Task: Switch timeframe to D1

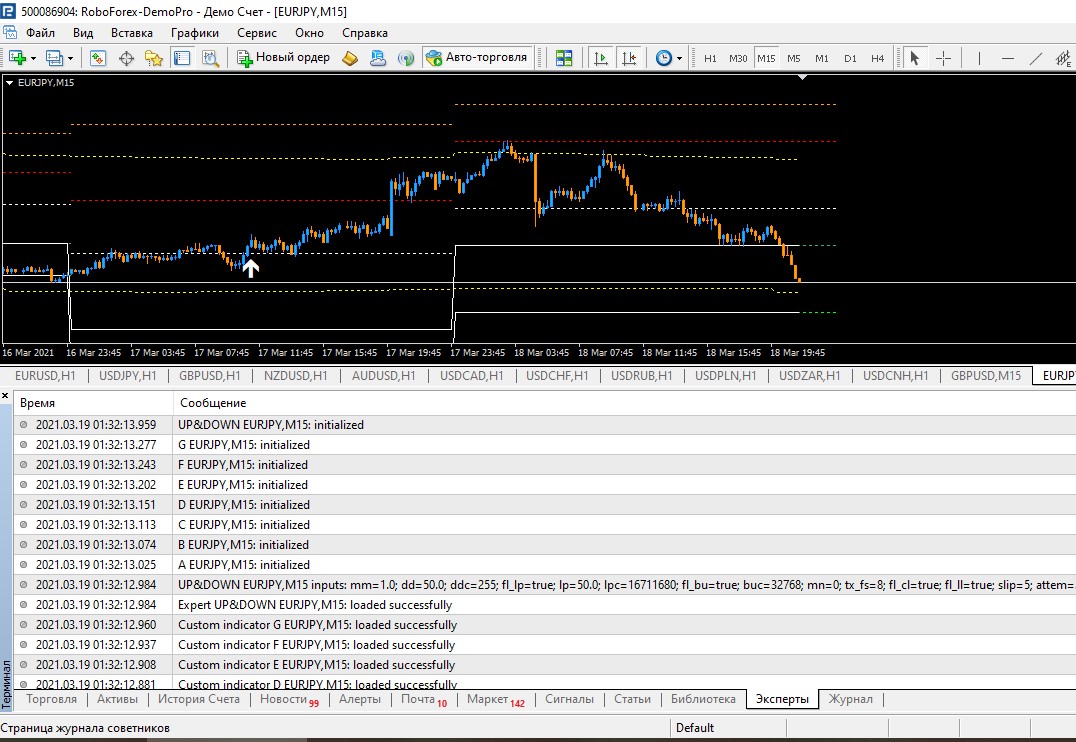Action: point(850,58)
